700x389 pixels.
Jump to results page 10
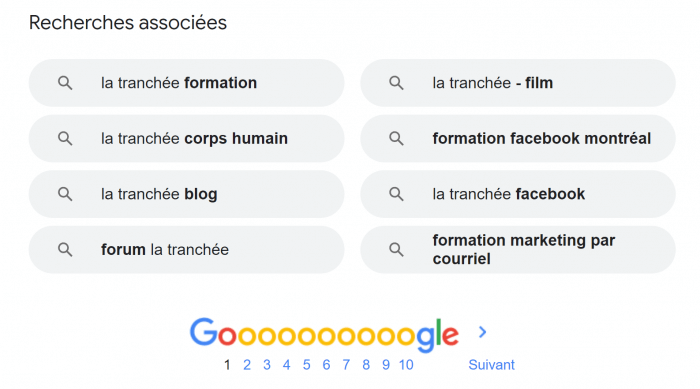(406, 365)
